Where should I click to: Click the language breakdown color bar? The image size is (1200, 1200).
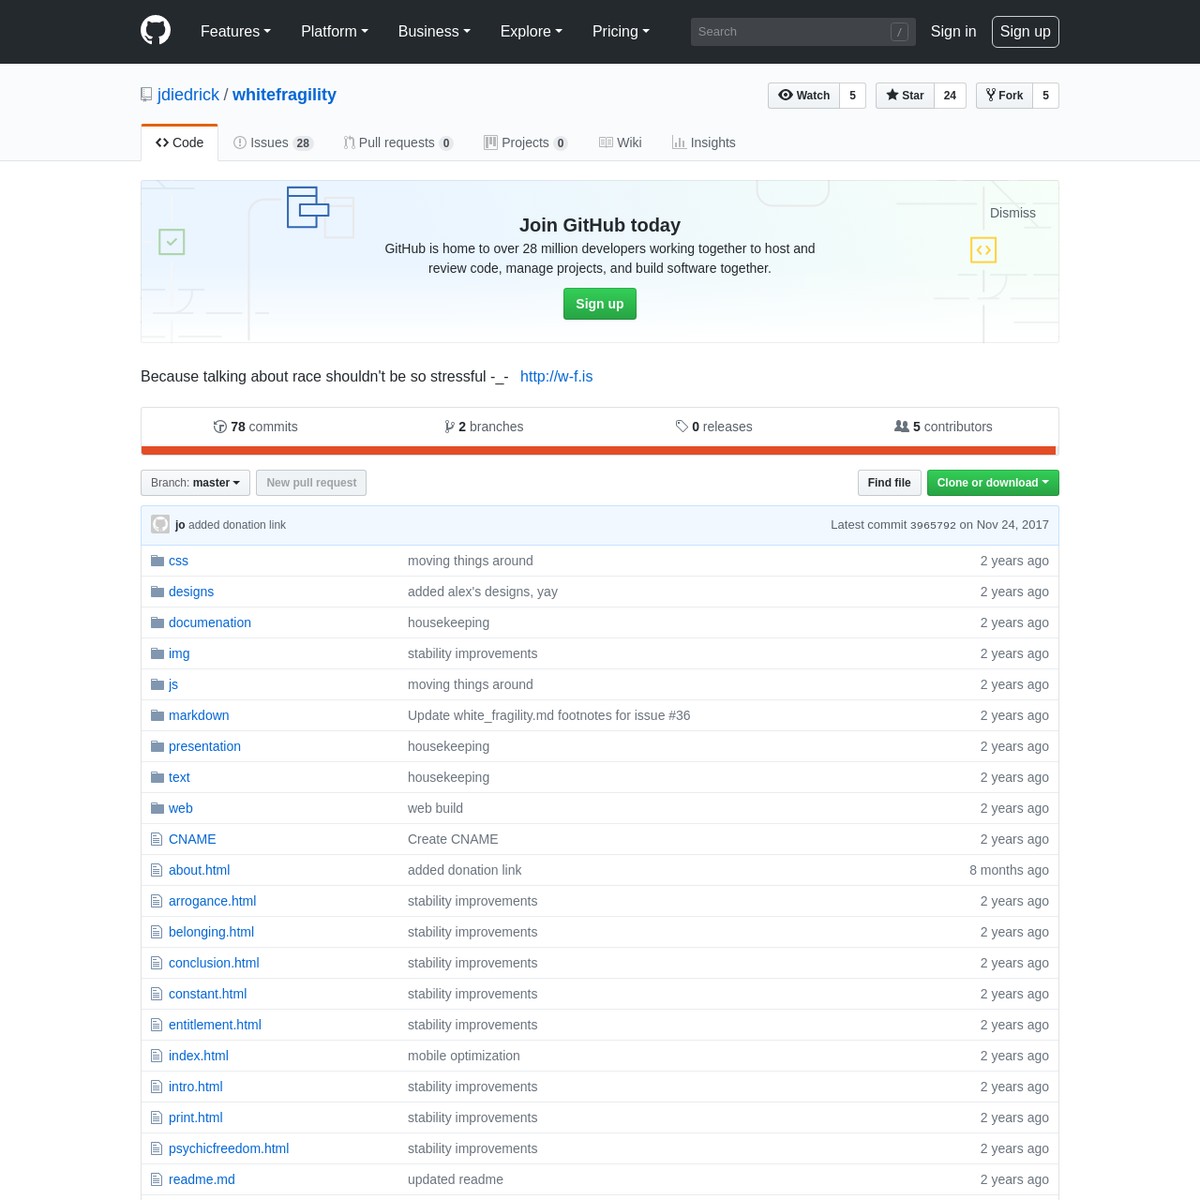(x=600, y=450)
